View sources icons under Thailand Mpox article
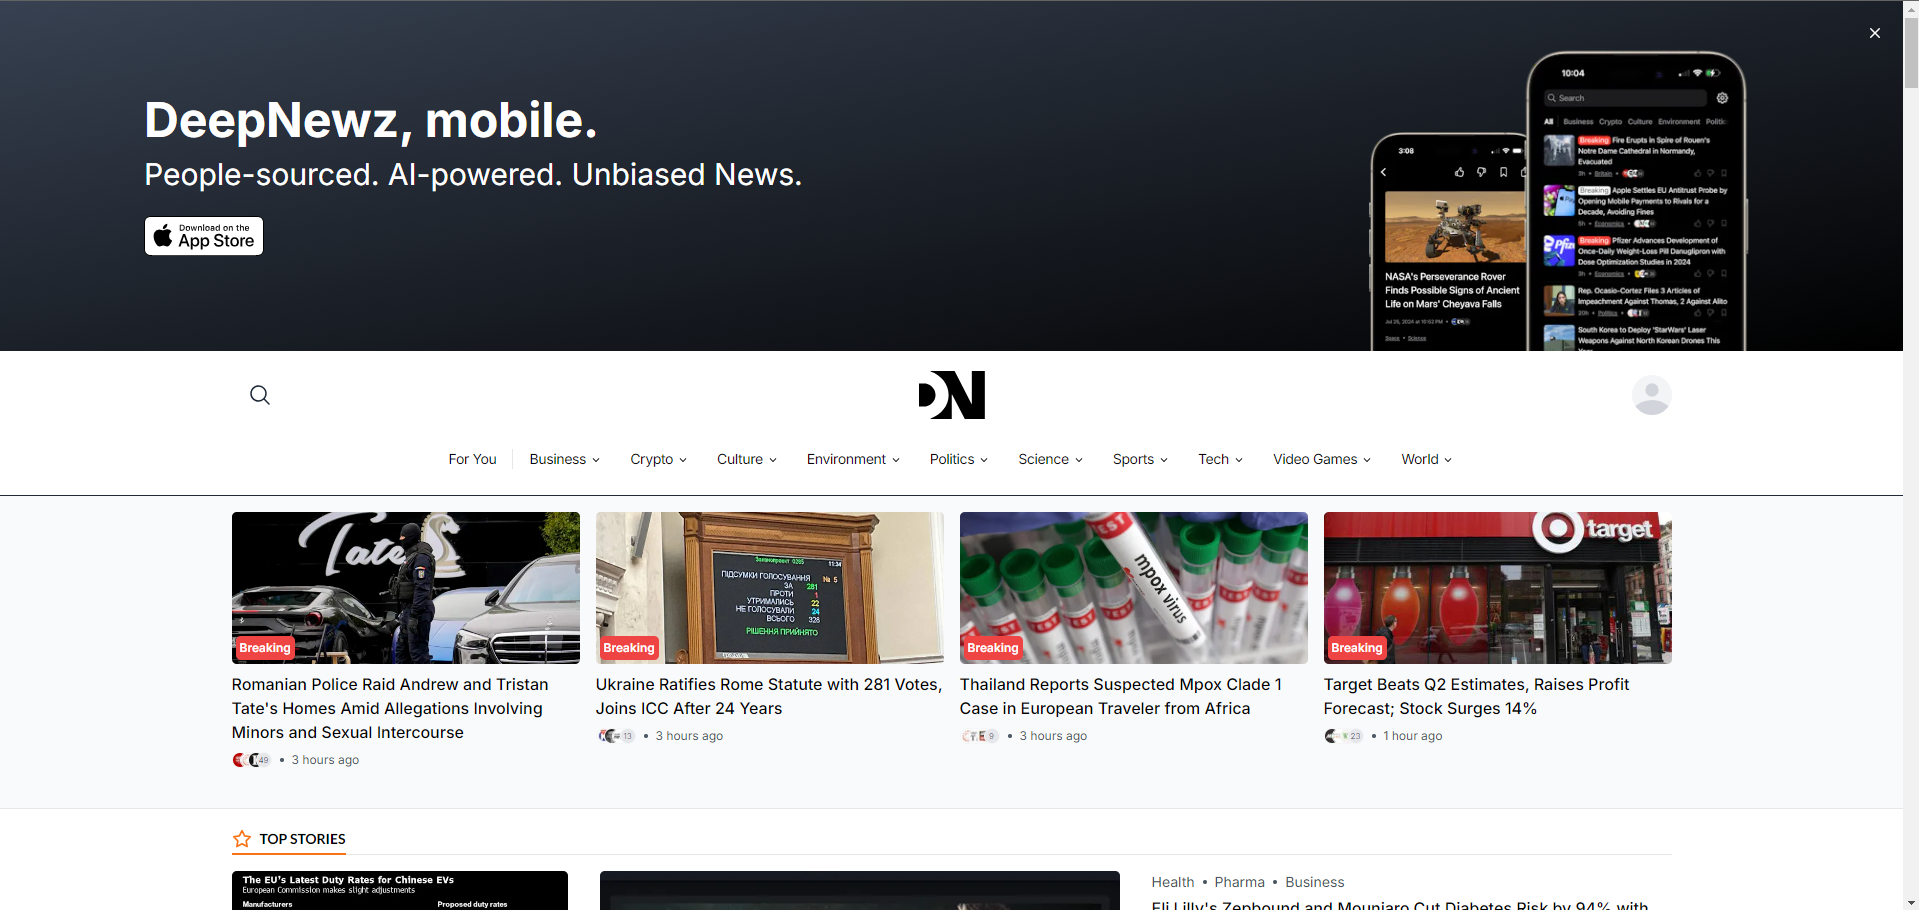Screen dimensions: 1919x910 (x=980, y=736)
